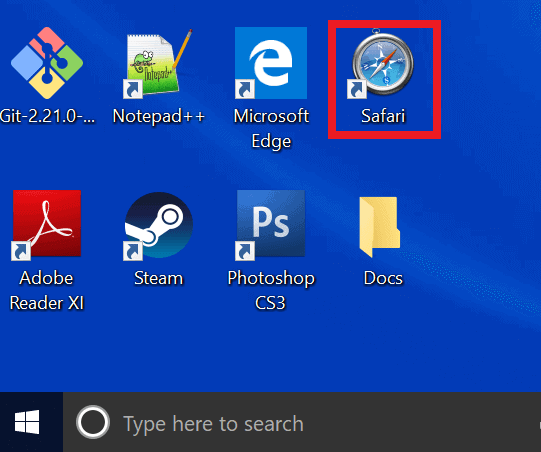Click the Safari text label
Viewport: 541px width, 452px height.
(x=383, y=116)
